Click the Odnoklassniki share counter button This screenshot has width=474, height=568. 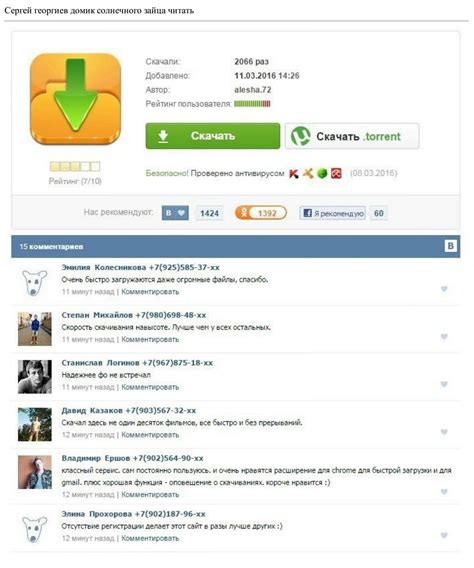tap(261, 213)
